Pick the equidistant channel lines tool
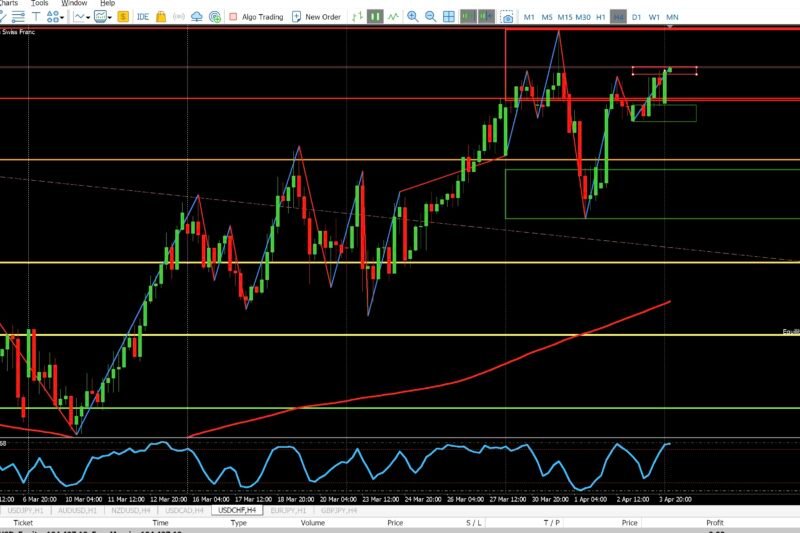Image resolution: width=800 pixels, height=533 pixels. [x=18, y=17]
